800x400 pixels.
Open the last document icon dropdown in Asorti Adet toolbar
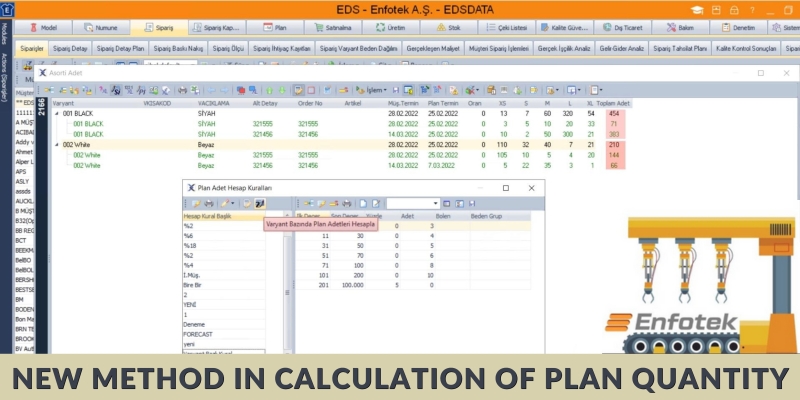tap(601, 90)
